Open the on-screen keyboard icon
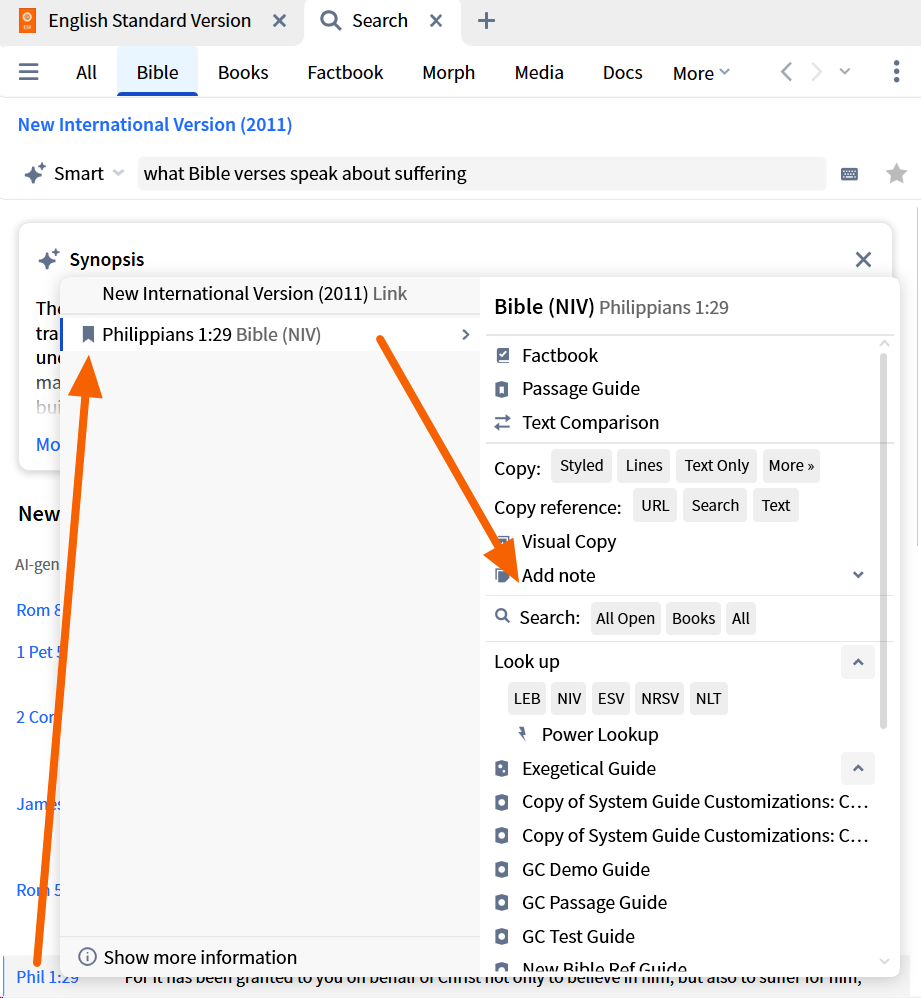Image resolution: width=921 pixels, height=998 pixels. 849,174
